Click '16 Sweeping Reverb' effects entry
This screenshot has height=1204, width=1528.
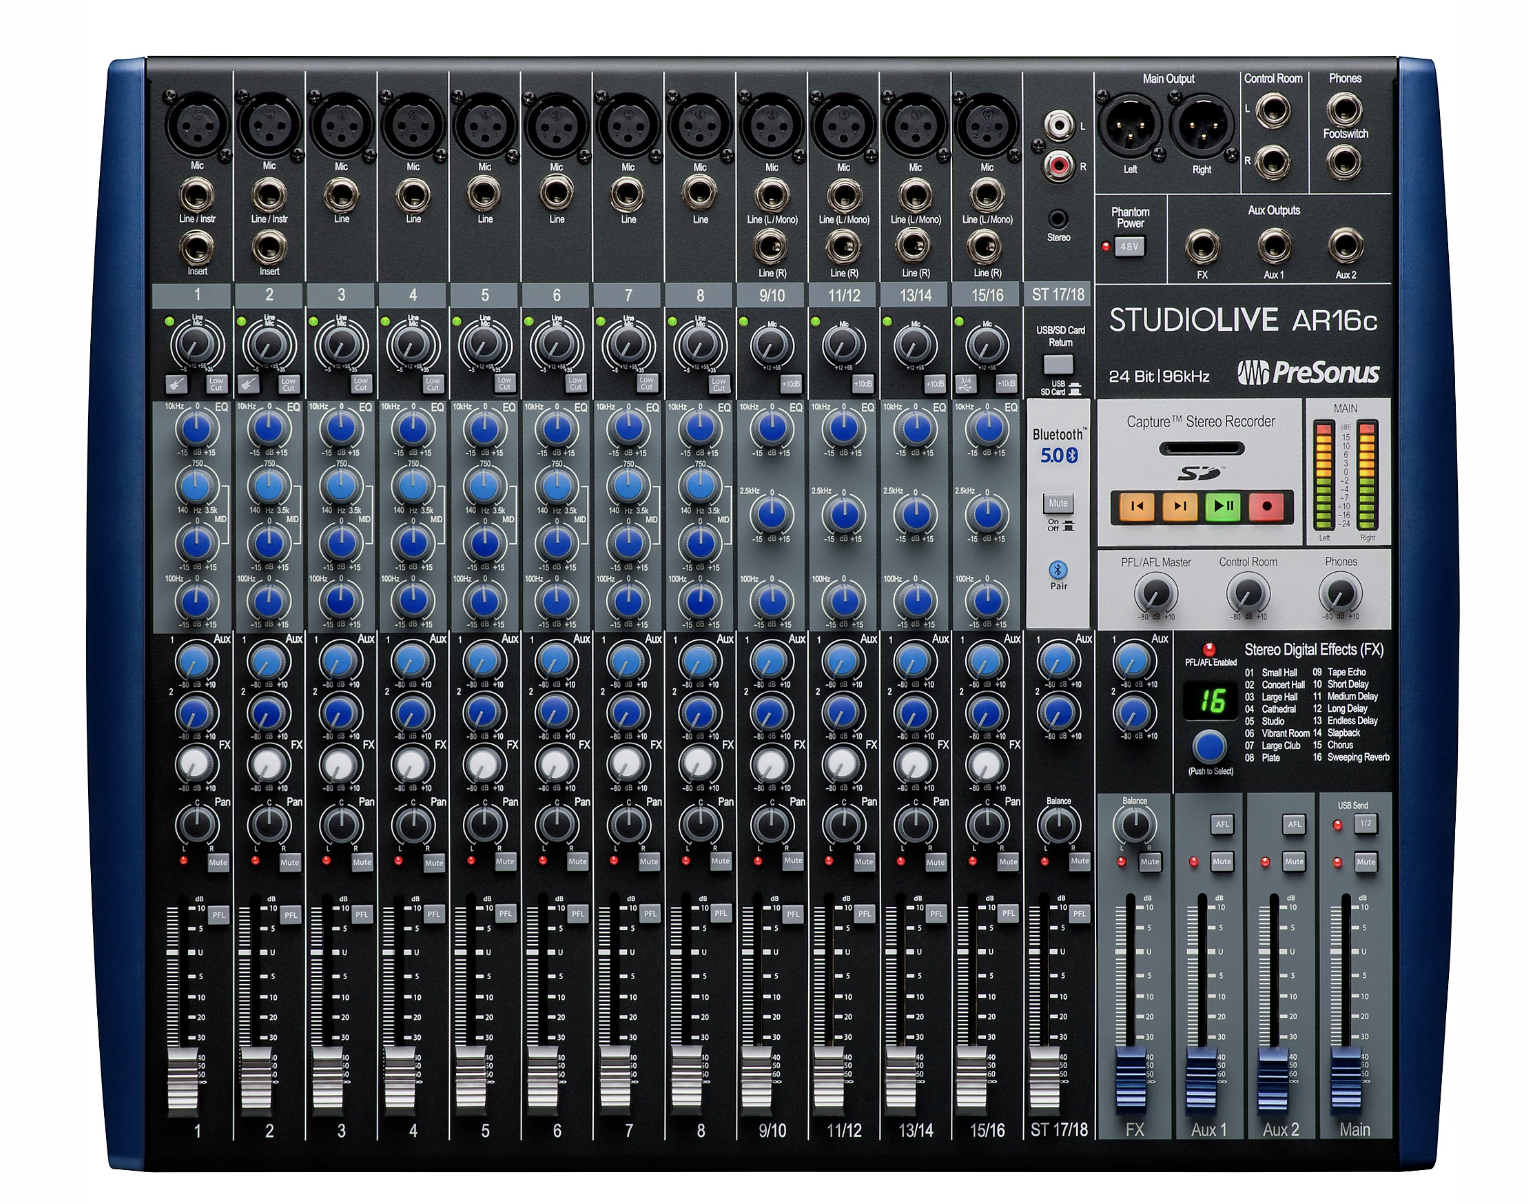tap(1351, 758)
